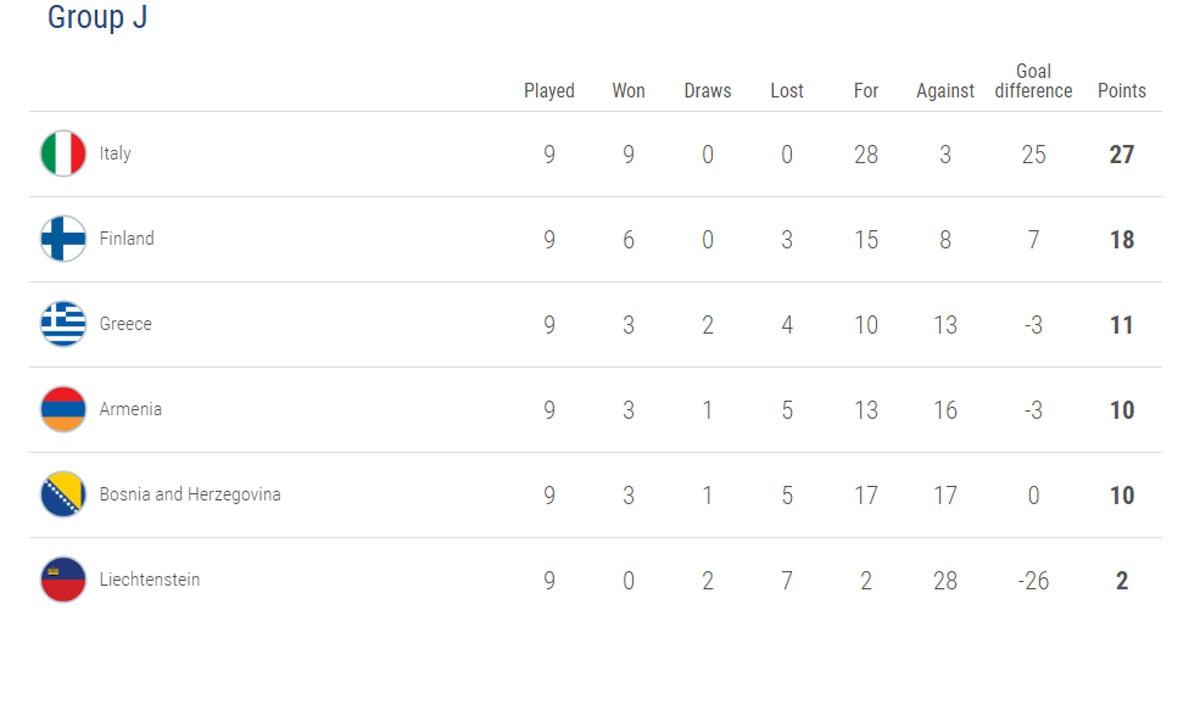Click the Greece flag icon
The image size is (1200, 716).
pyautogui.click(x=63, y=324)
